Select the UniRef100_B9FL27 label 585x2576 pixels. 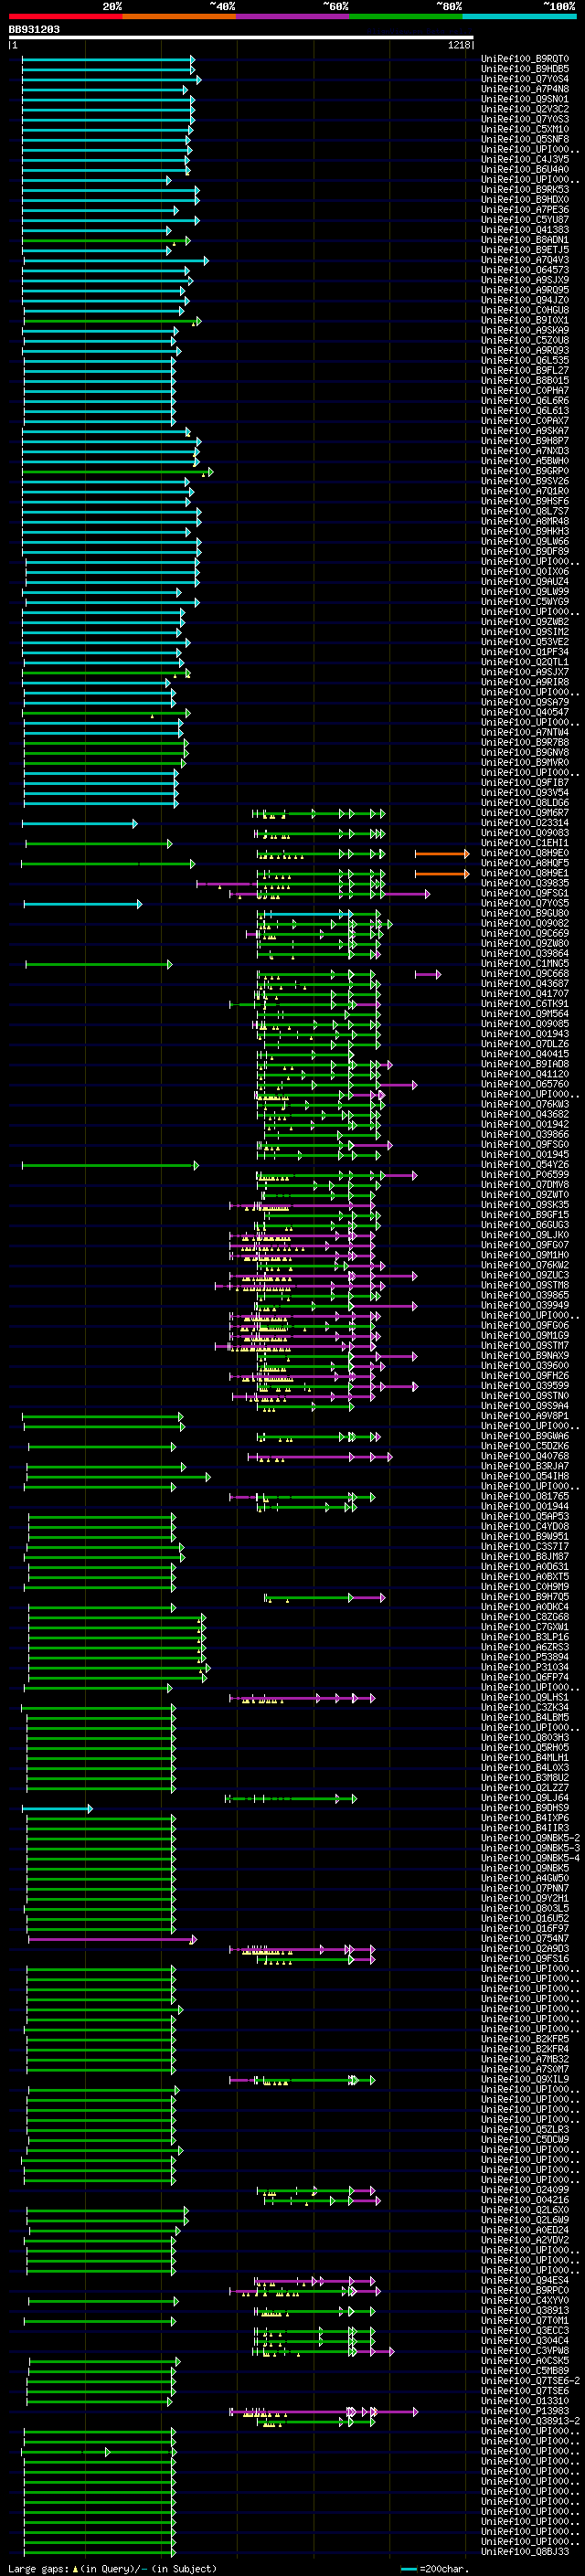pyautogui.click(x=525, y=370)
